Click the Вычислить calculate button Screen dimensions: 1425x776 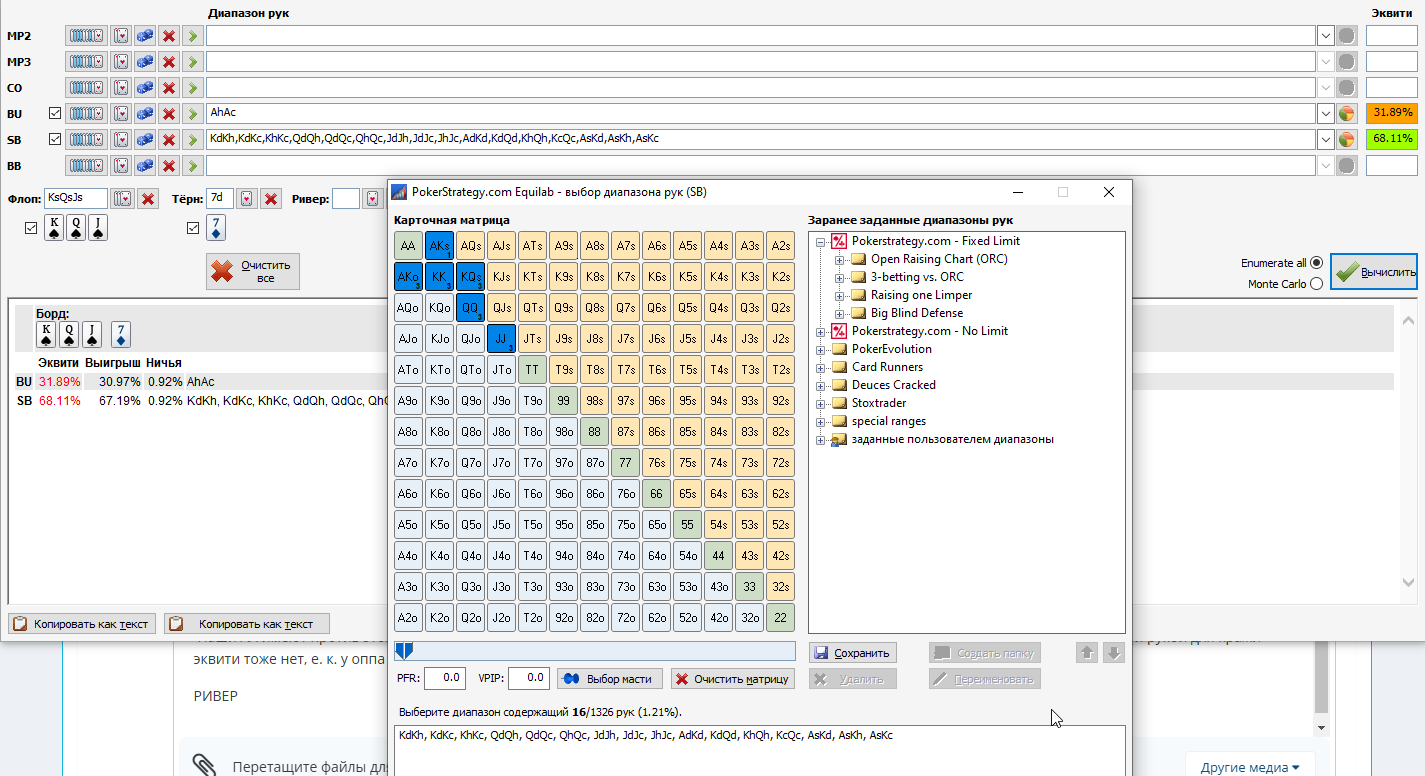point(1374,271)
